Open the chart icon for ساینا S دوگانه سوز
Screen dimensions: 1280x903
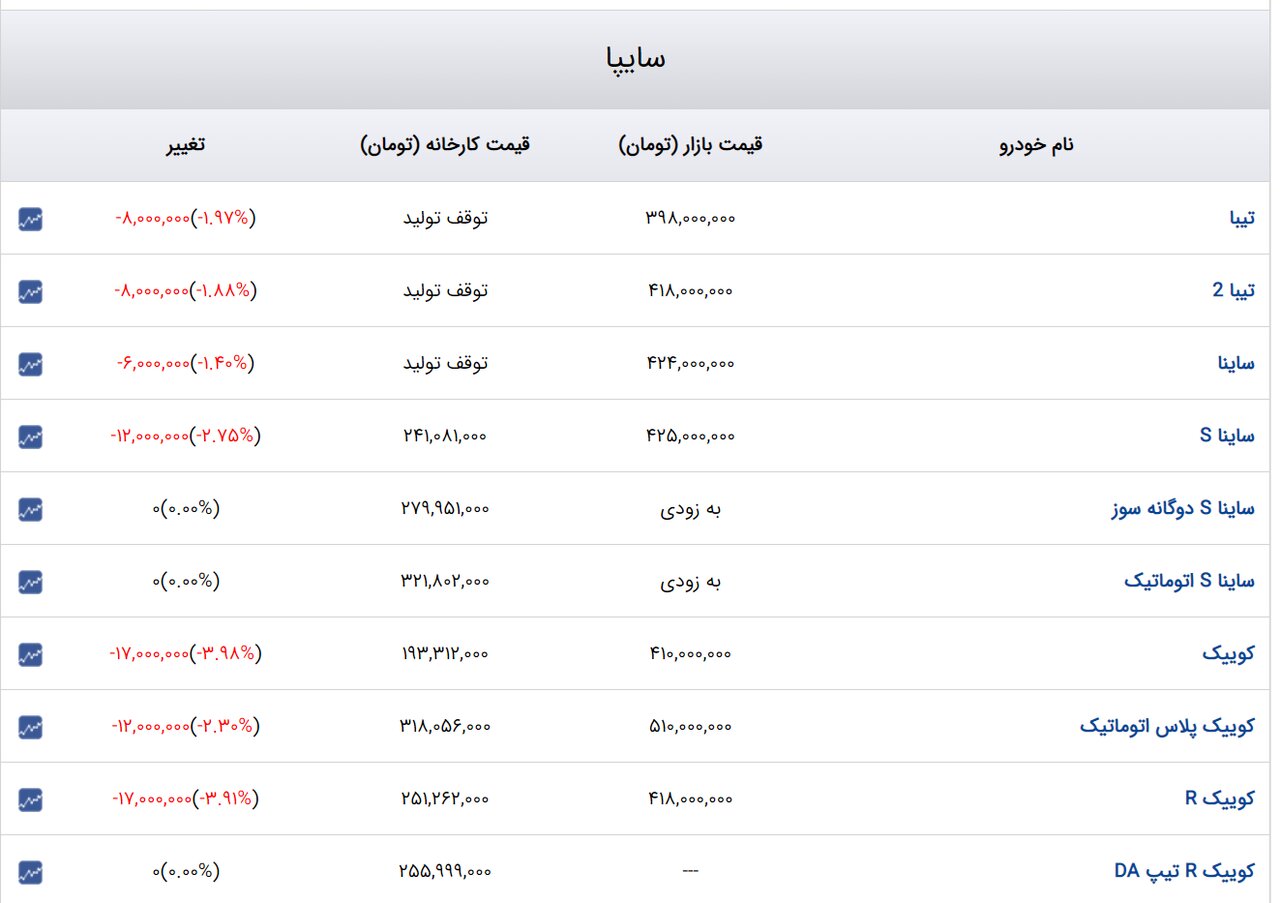(x=29, y=509)
